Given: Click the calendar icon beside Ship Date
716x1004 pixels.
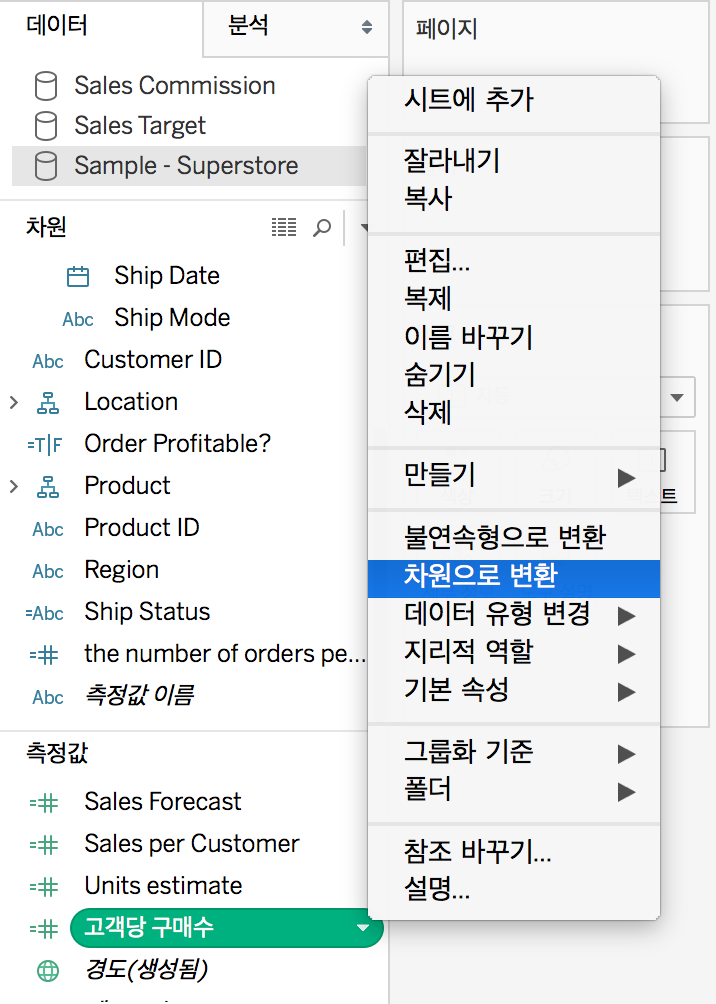Looking at the screenshot, I should tap(78, 276).
